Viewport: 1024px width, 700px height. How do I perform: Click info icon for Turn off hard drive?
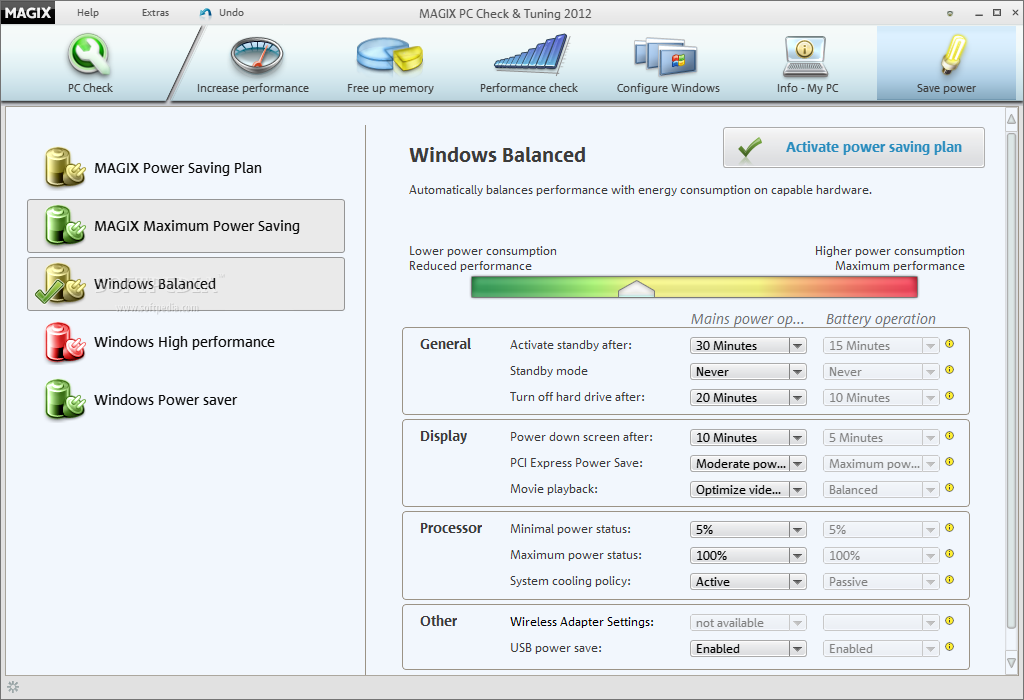[950, 396]
